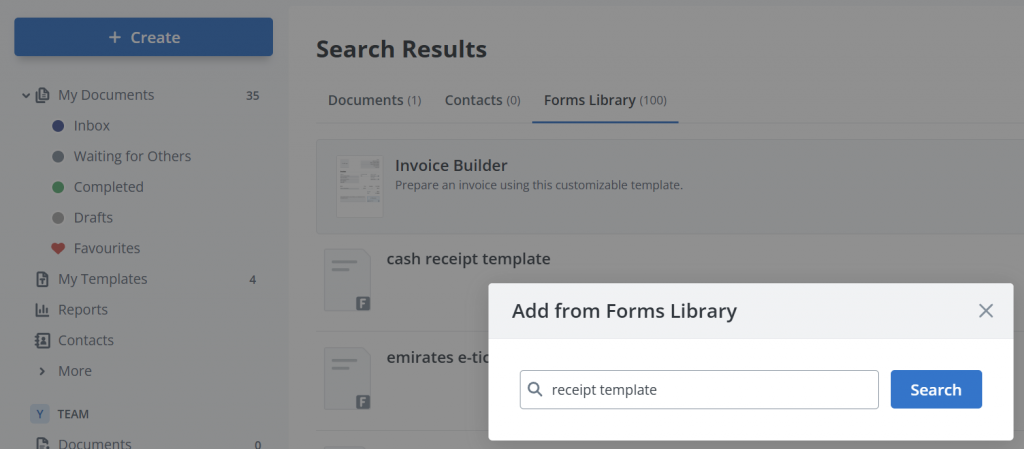
Task: Click the grey Drafts dot icon
Action: point(58,218)
